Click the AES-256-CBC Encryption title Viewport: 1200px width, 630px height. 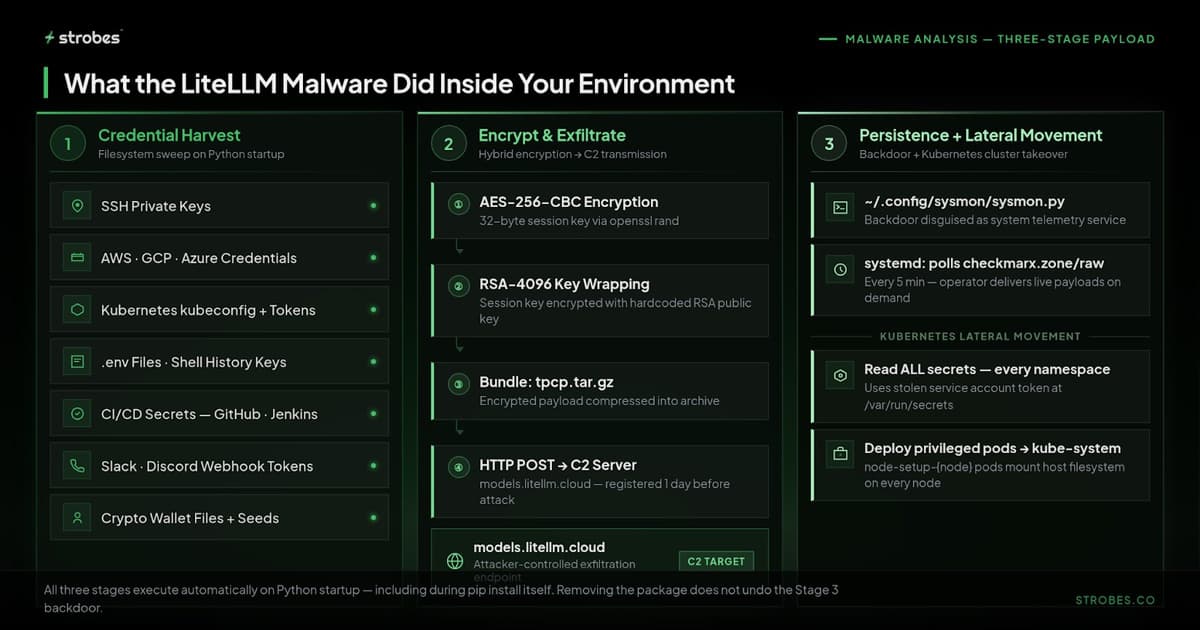click(569, 202)
